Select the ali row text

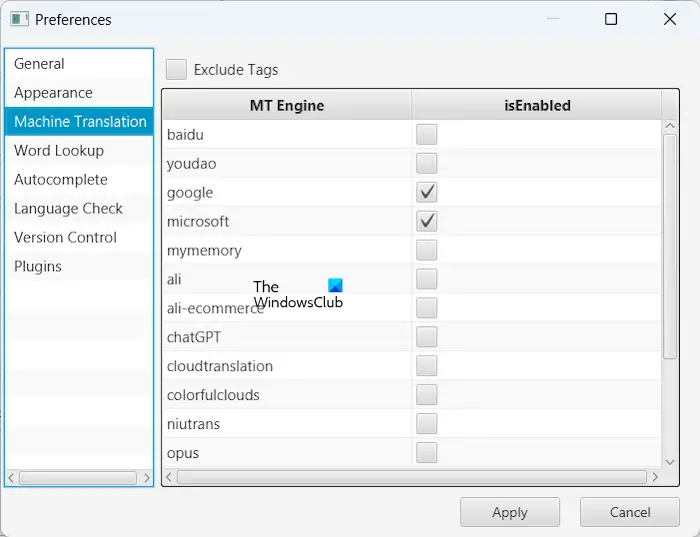tap(174, 279)
